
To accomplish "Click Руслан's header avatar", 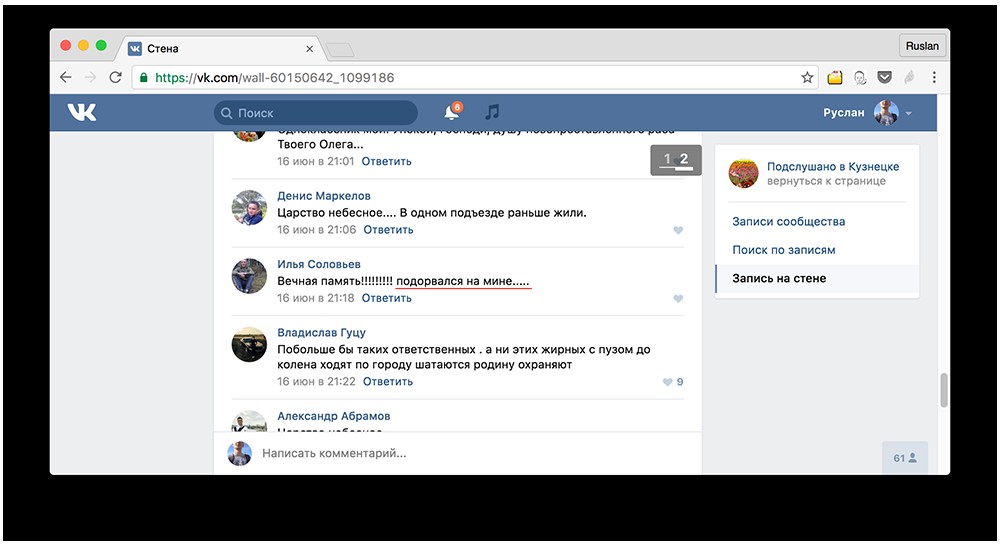I will click(886, 113).
